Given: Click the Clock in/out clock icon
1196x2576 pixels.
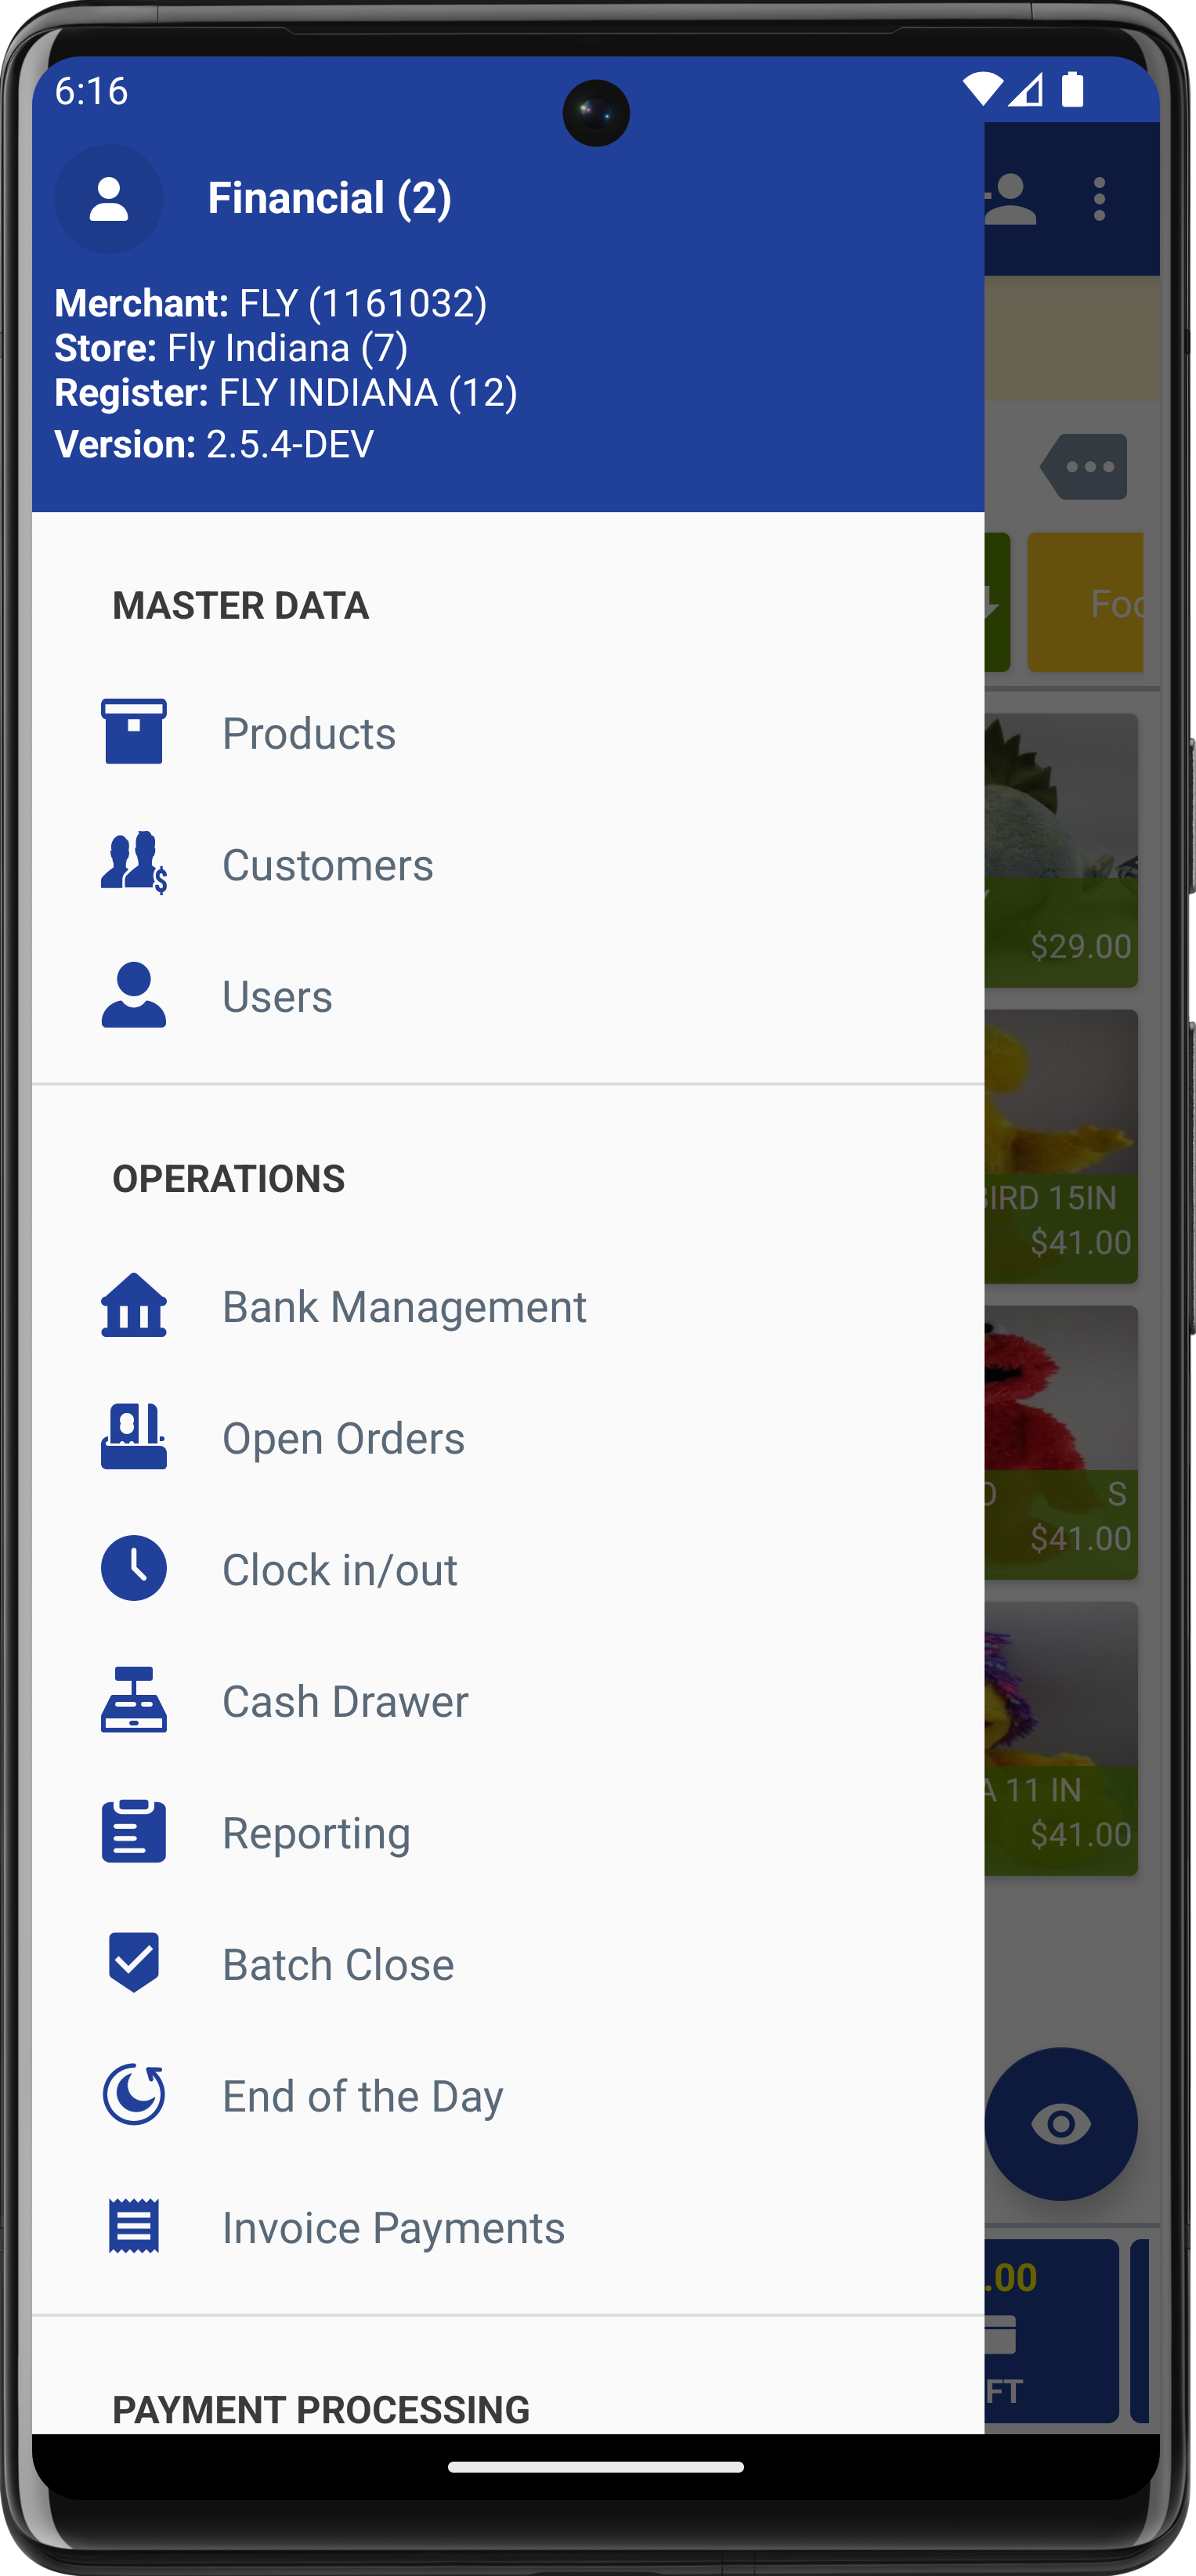Looking at the screenshot, I should point(134,1568).
